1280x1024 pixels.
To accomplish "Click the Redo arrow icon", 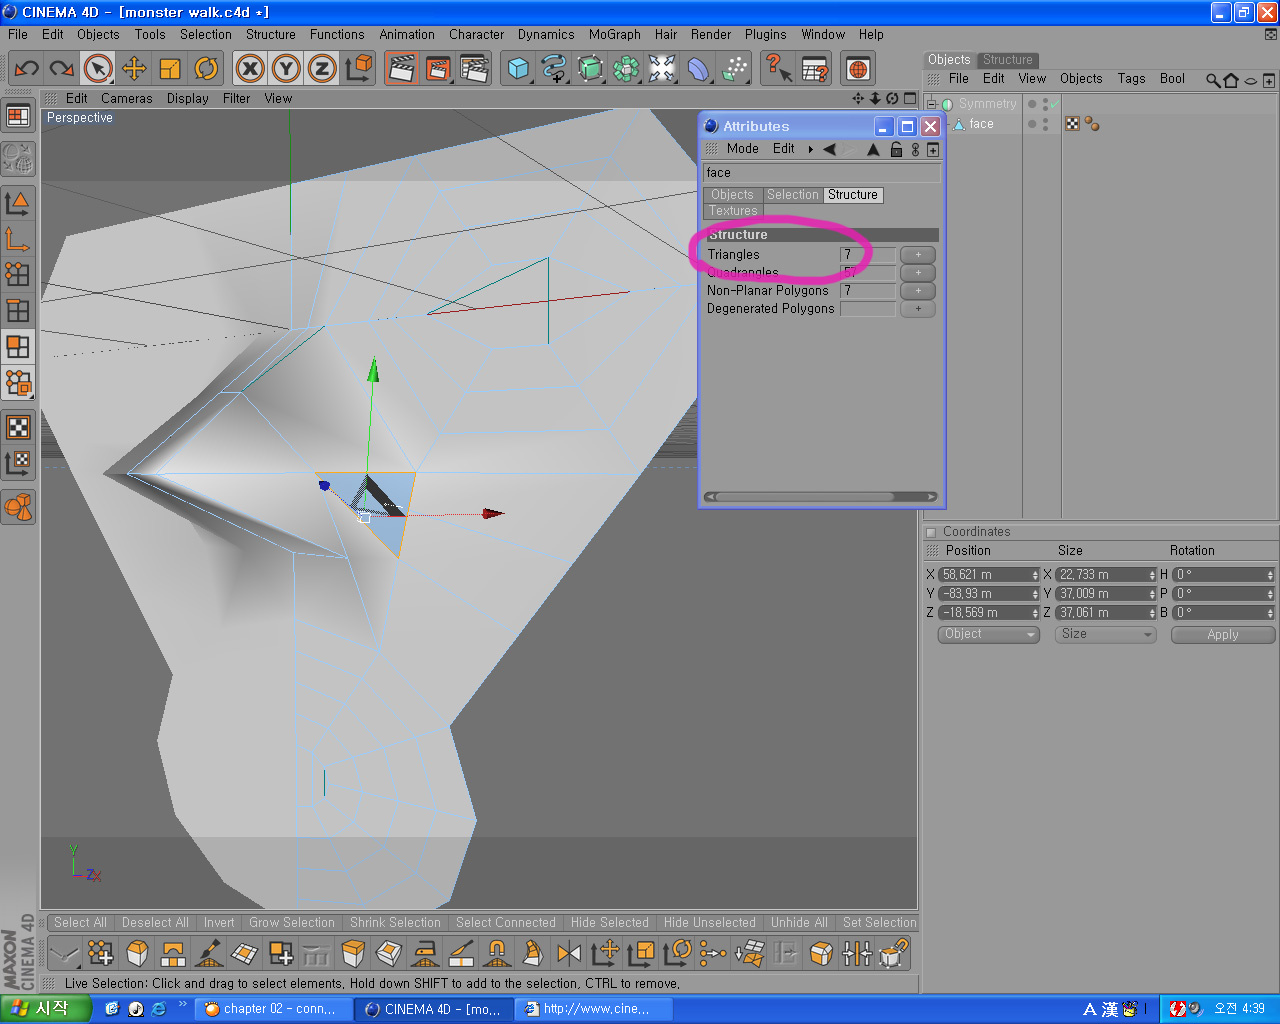I will [62, 68].
